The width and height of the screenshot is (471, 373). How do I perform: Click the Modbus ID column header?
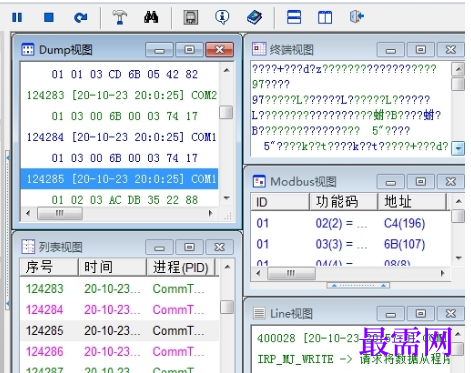click(280, 202)
